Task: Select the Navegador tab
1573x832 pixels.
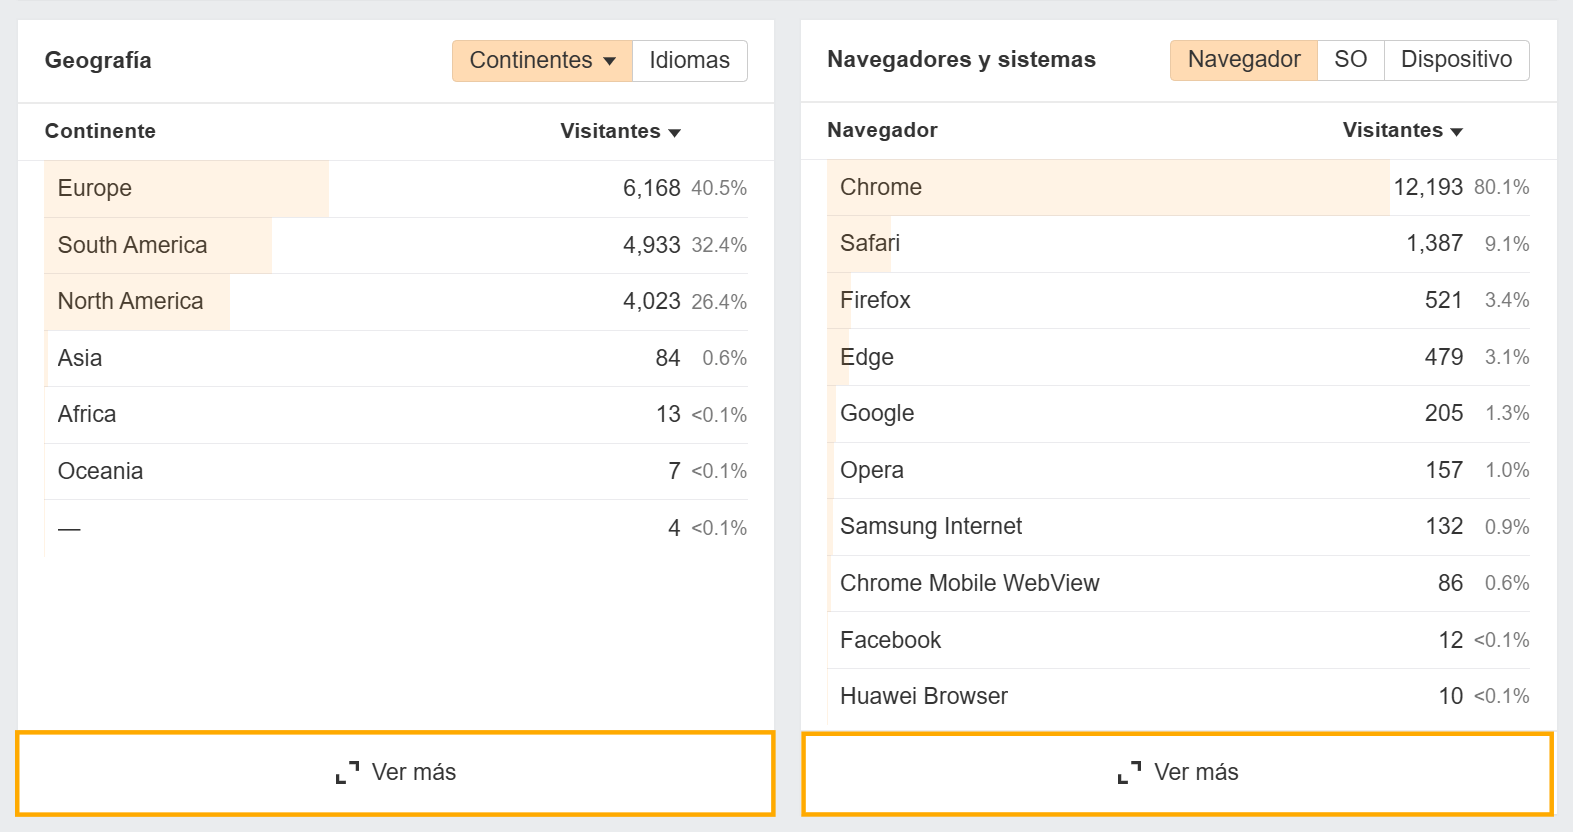Action: pyautogui.click(x=1243, y=60)
